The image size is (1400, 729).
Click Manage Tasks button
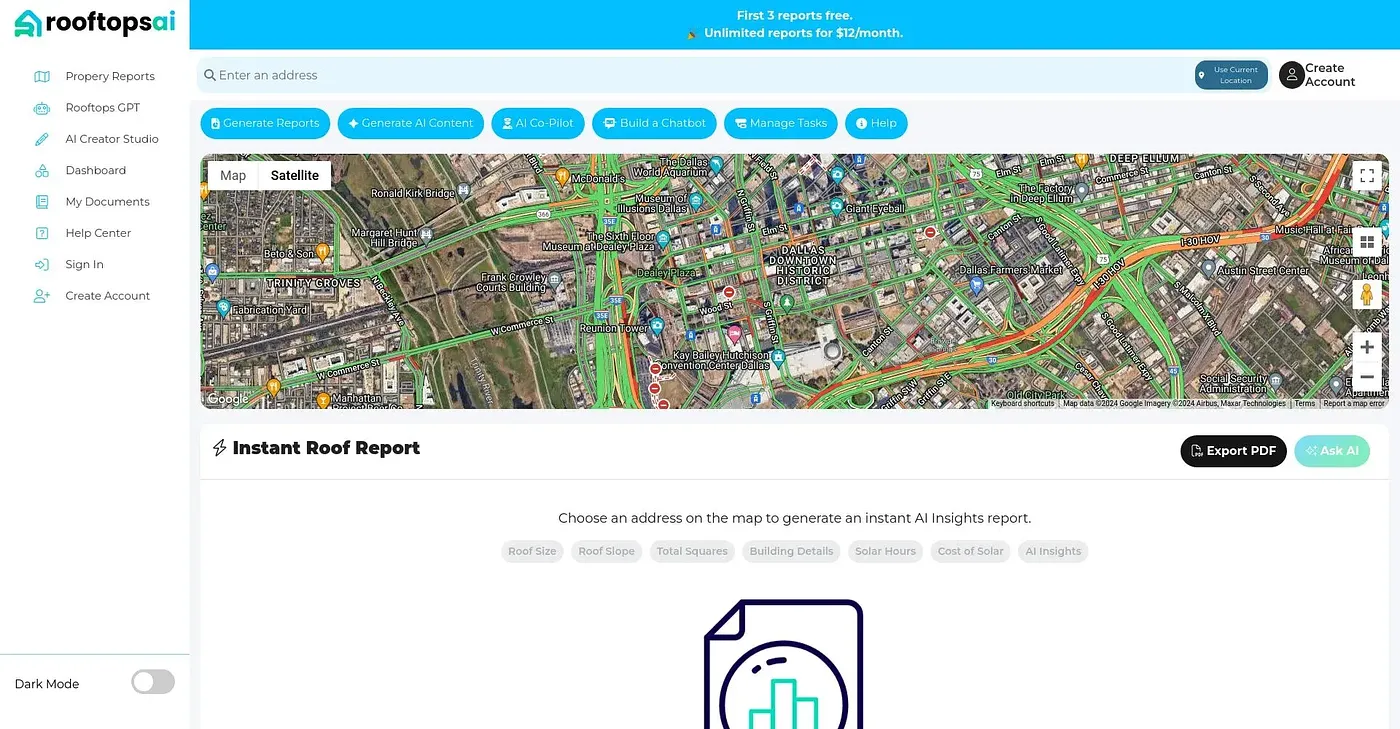point(780,123)
